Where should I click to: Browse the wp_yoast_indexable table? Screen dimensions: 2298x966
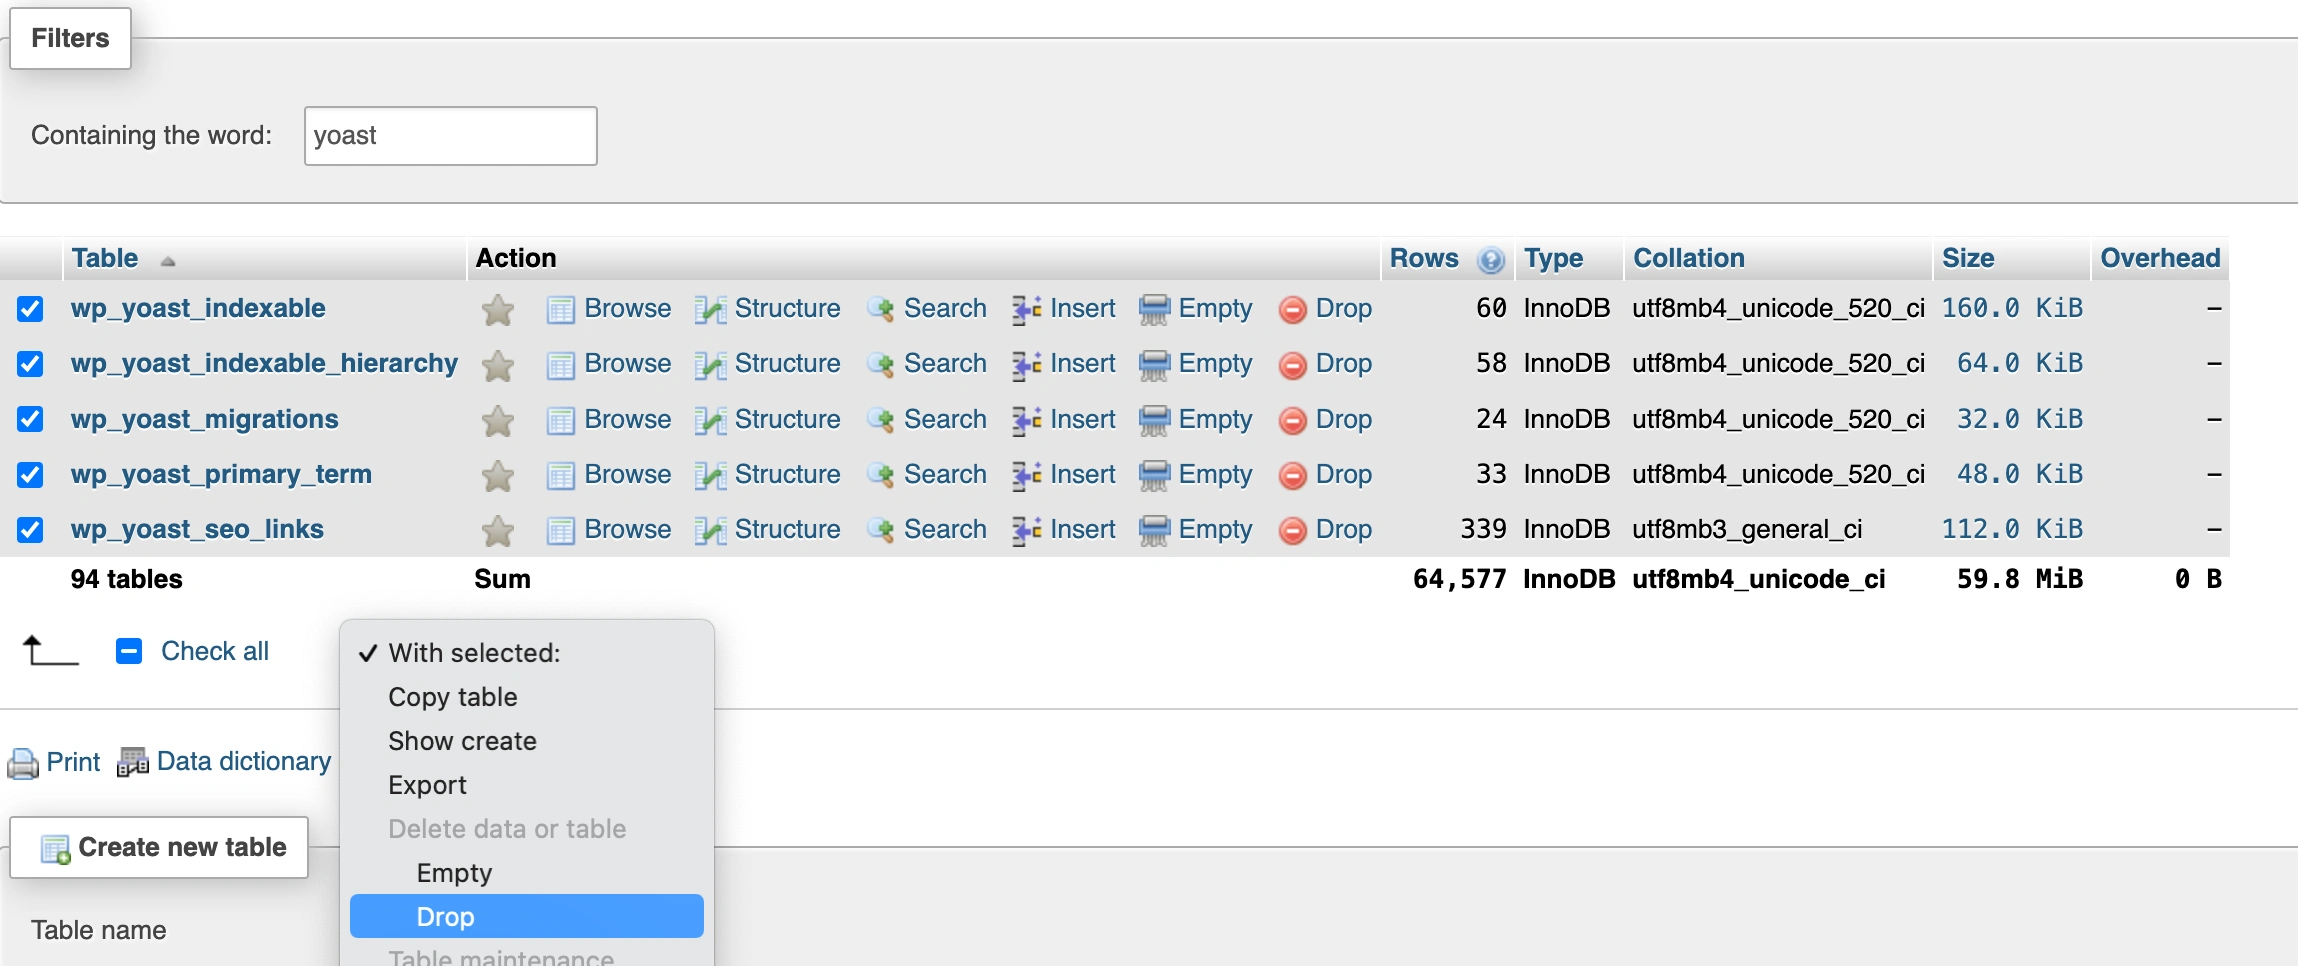click(x=627, y=309)
